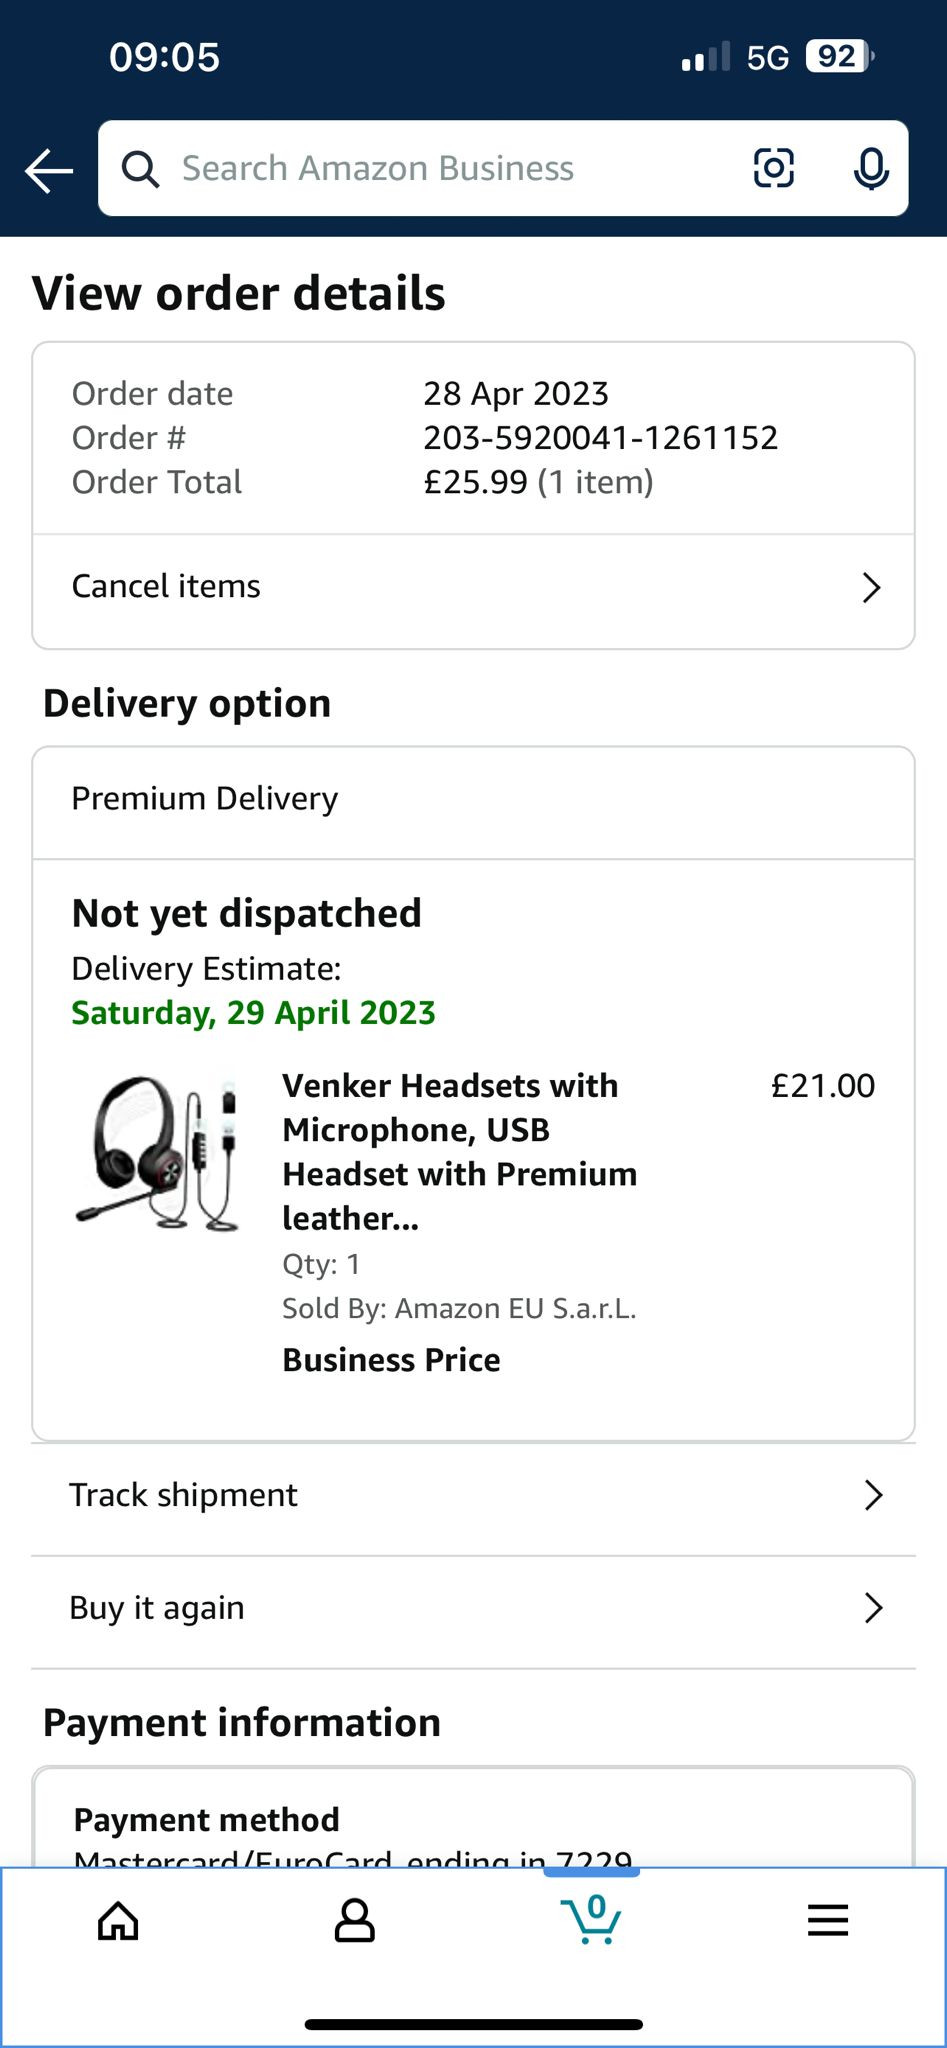
Task: Expand Buy it again chevron
Action: [873, 1608]
